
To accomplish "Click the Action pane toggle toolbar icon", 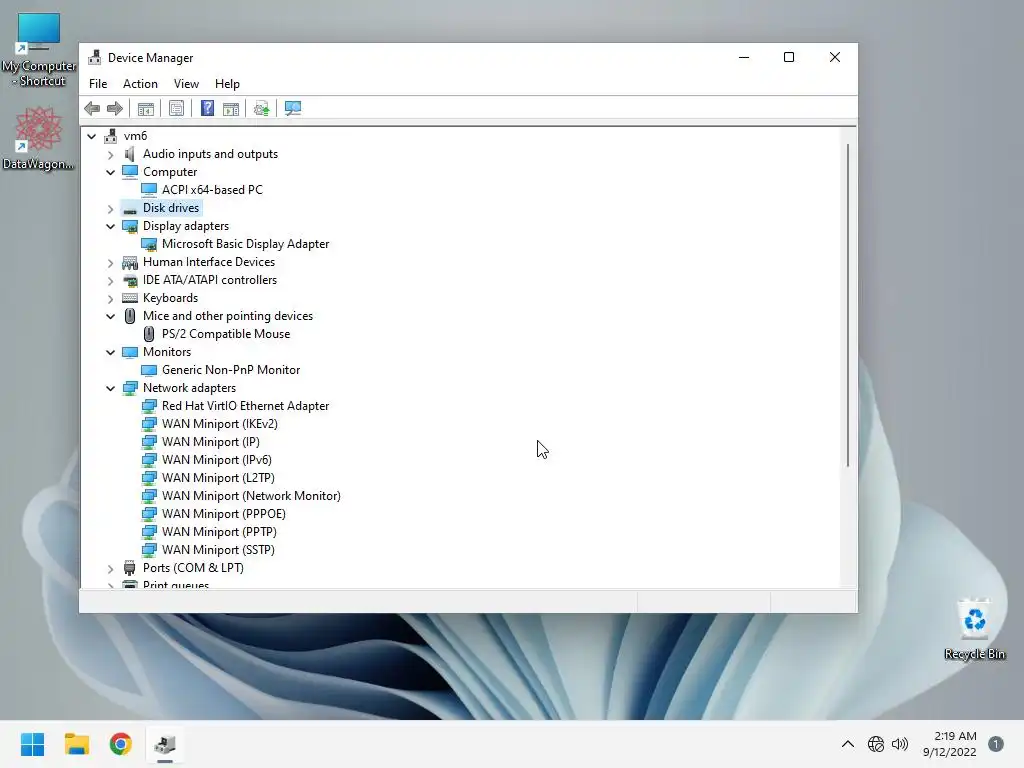I will [231, 108].
